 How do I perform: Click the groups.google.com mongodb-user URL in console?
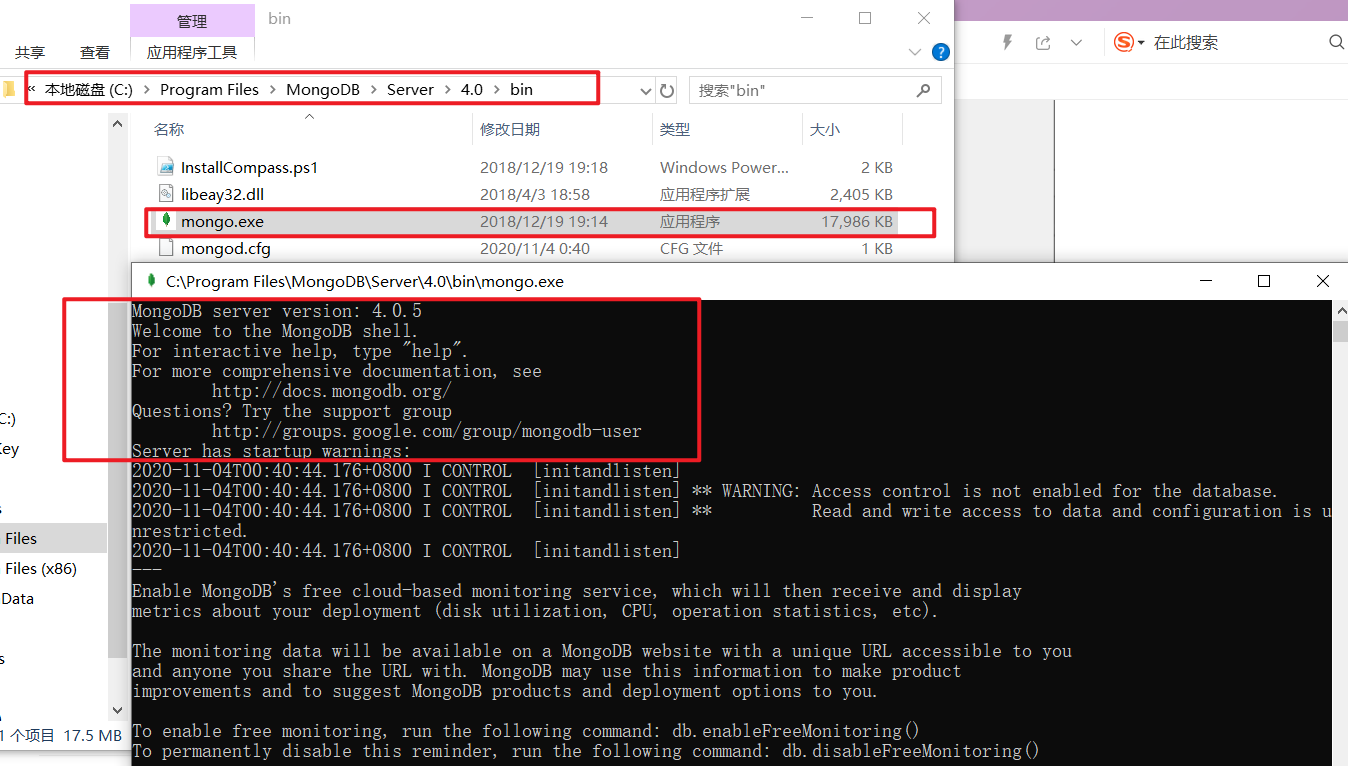pyautogui.click(x=426, y=431)
